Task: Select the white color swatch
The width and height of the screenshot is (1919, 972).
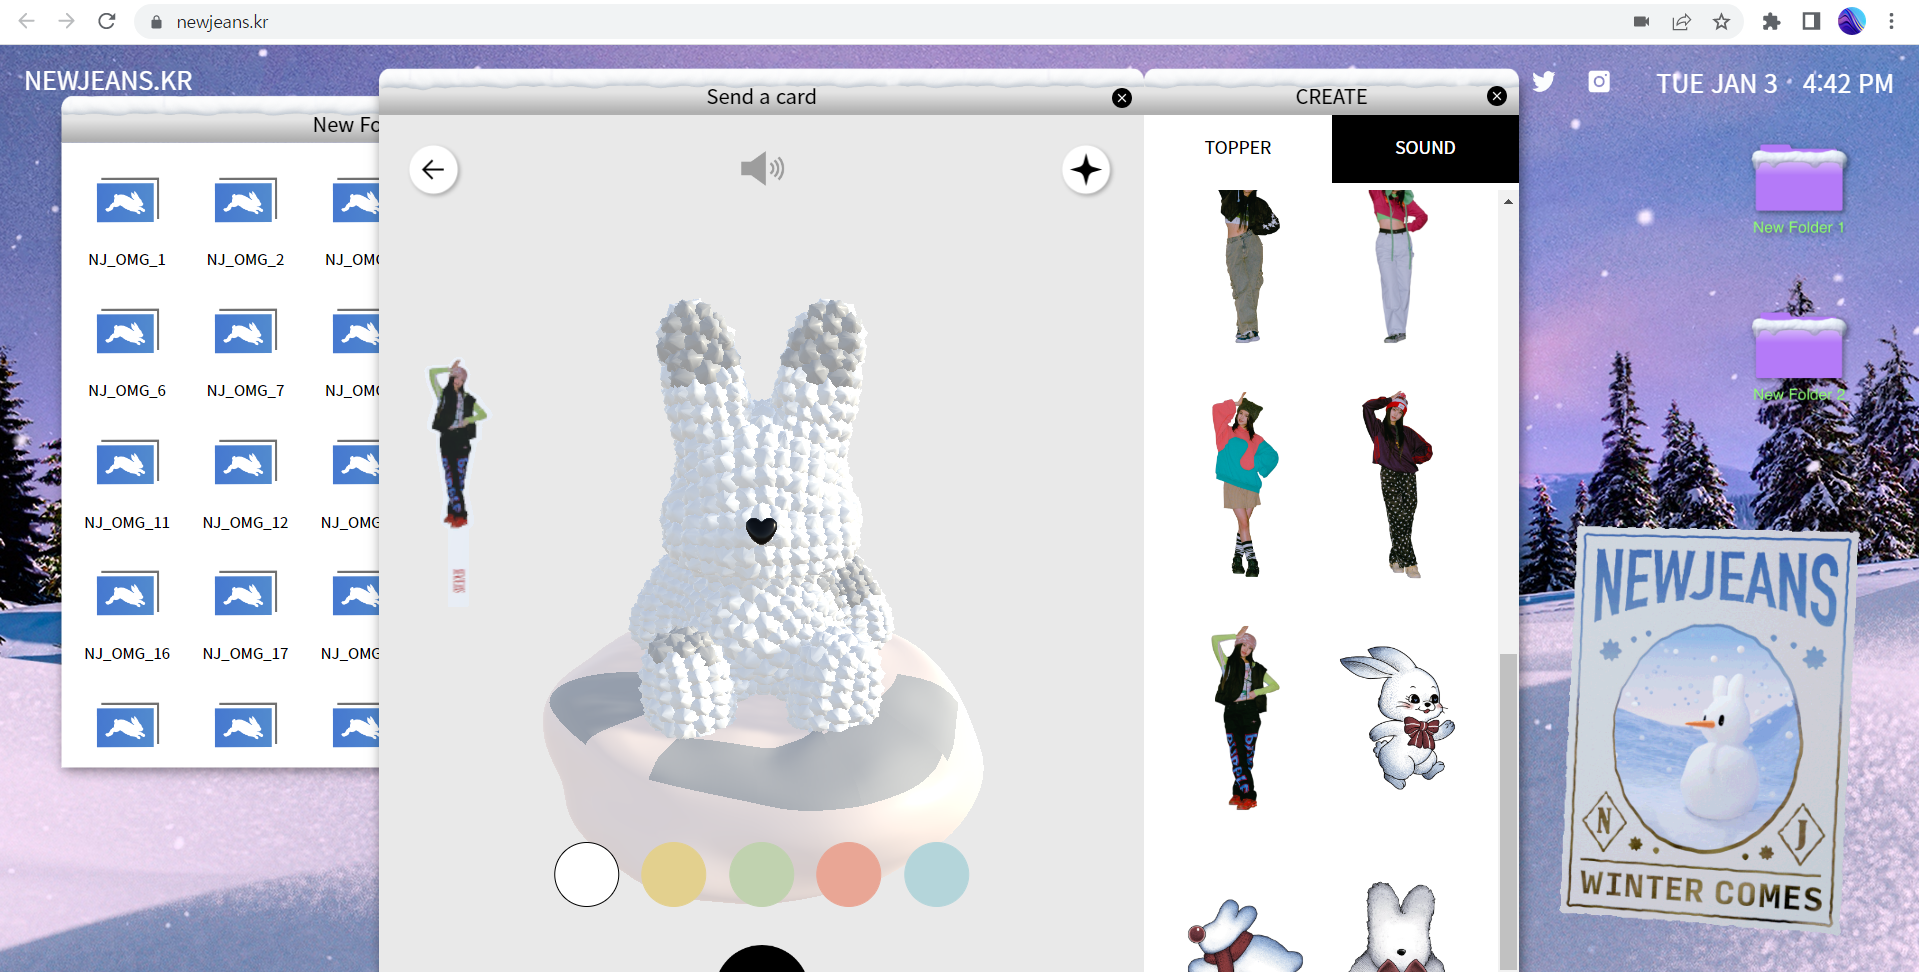Action: point(587,874)
